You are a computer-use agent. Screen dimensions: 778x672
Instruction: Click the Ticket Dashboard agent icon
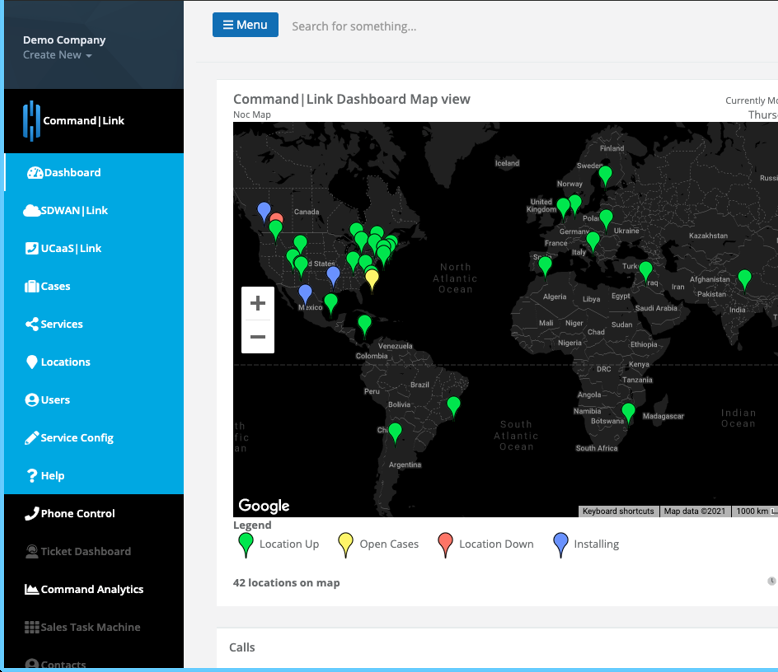32,551
